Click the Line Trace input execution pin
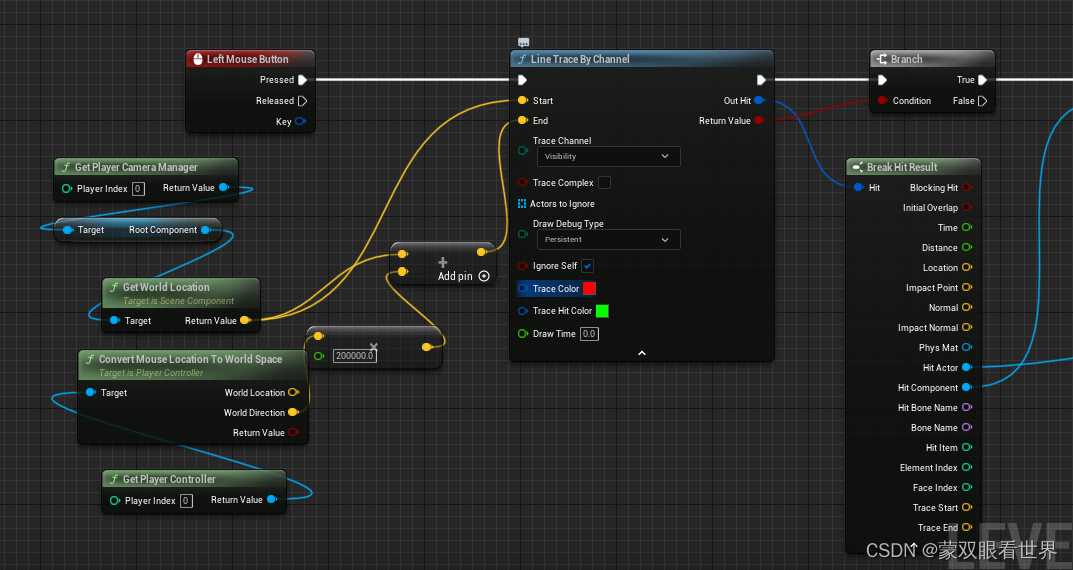The width and height of the screenshot is (1073, 570). 523,80
